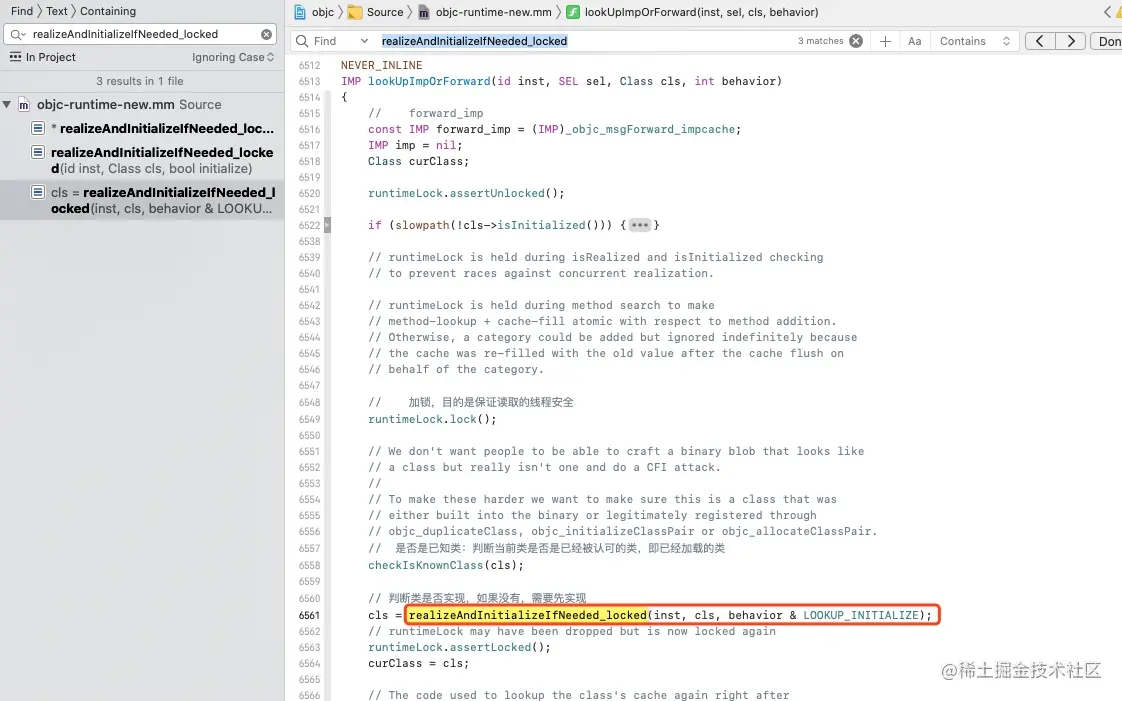
Task: Click the editor find bar magnifier icon
Action: click(x=303, y=41)
